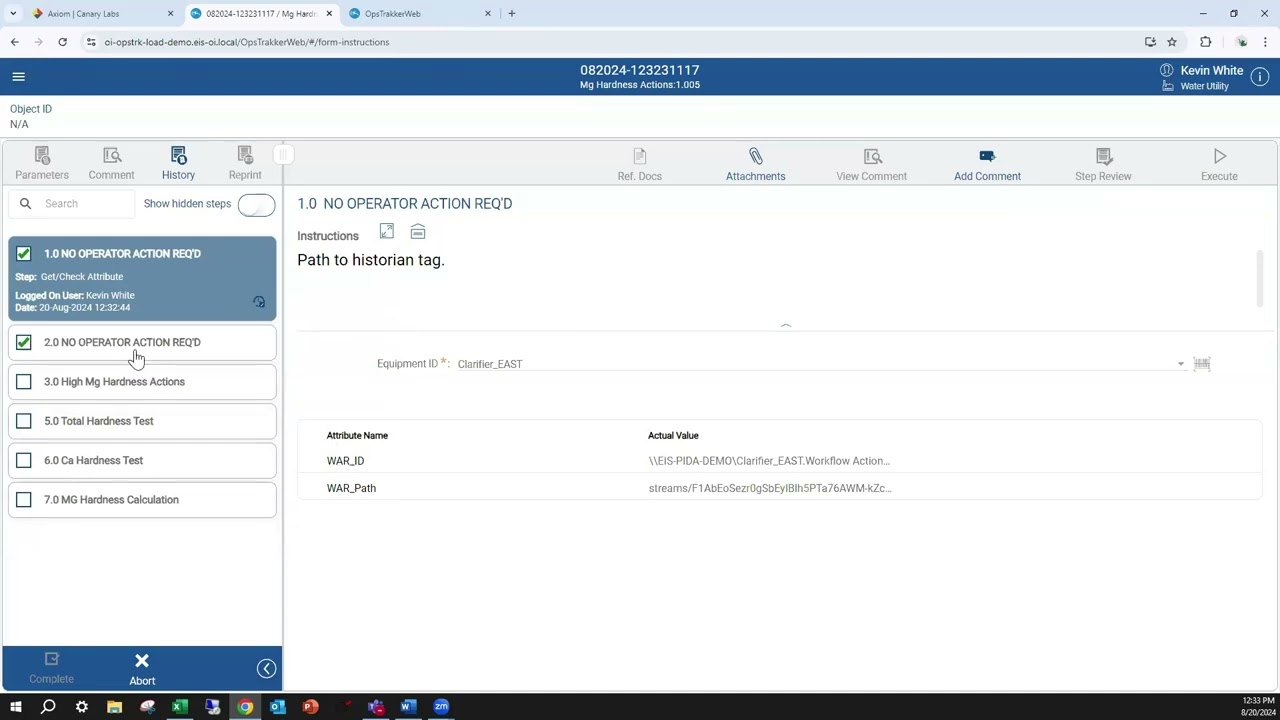Check step 5.0 Total Hardness Test
1280x720 pixels.
coord(24,421)
